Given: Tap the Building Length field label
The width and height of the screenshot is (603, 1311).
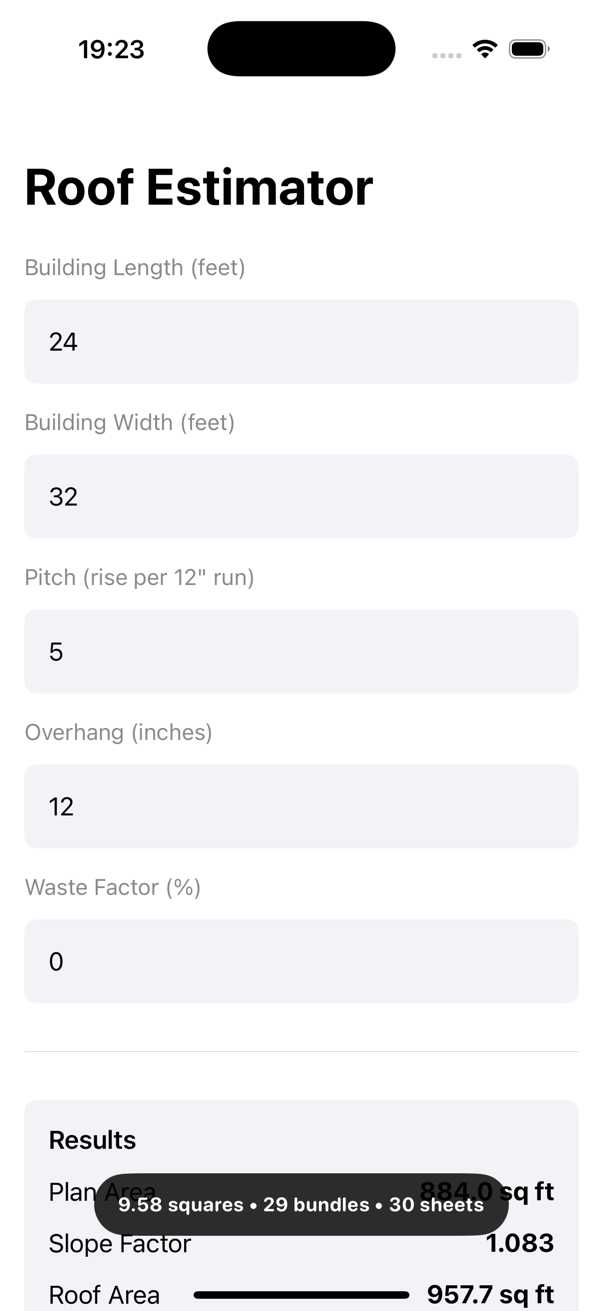Looking at the screenshot, I should click(x=135, y=267).
